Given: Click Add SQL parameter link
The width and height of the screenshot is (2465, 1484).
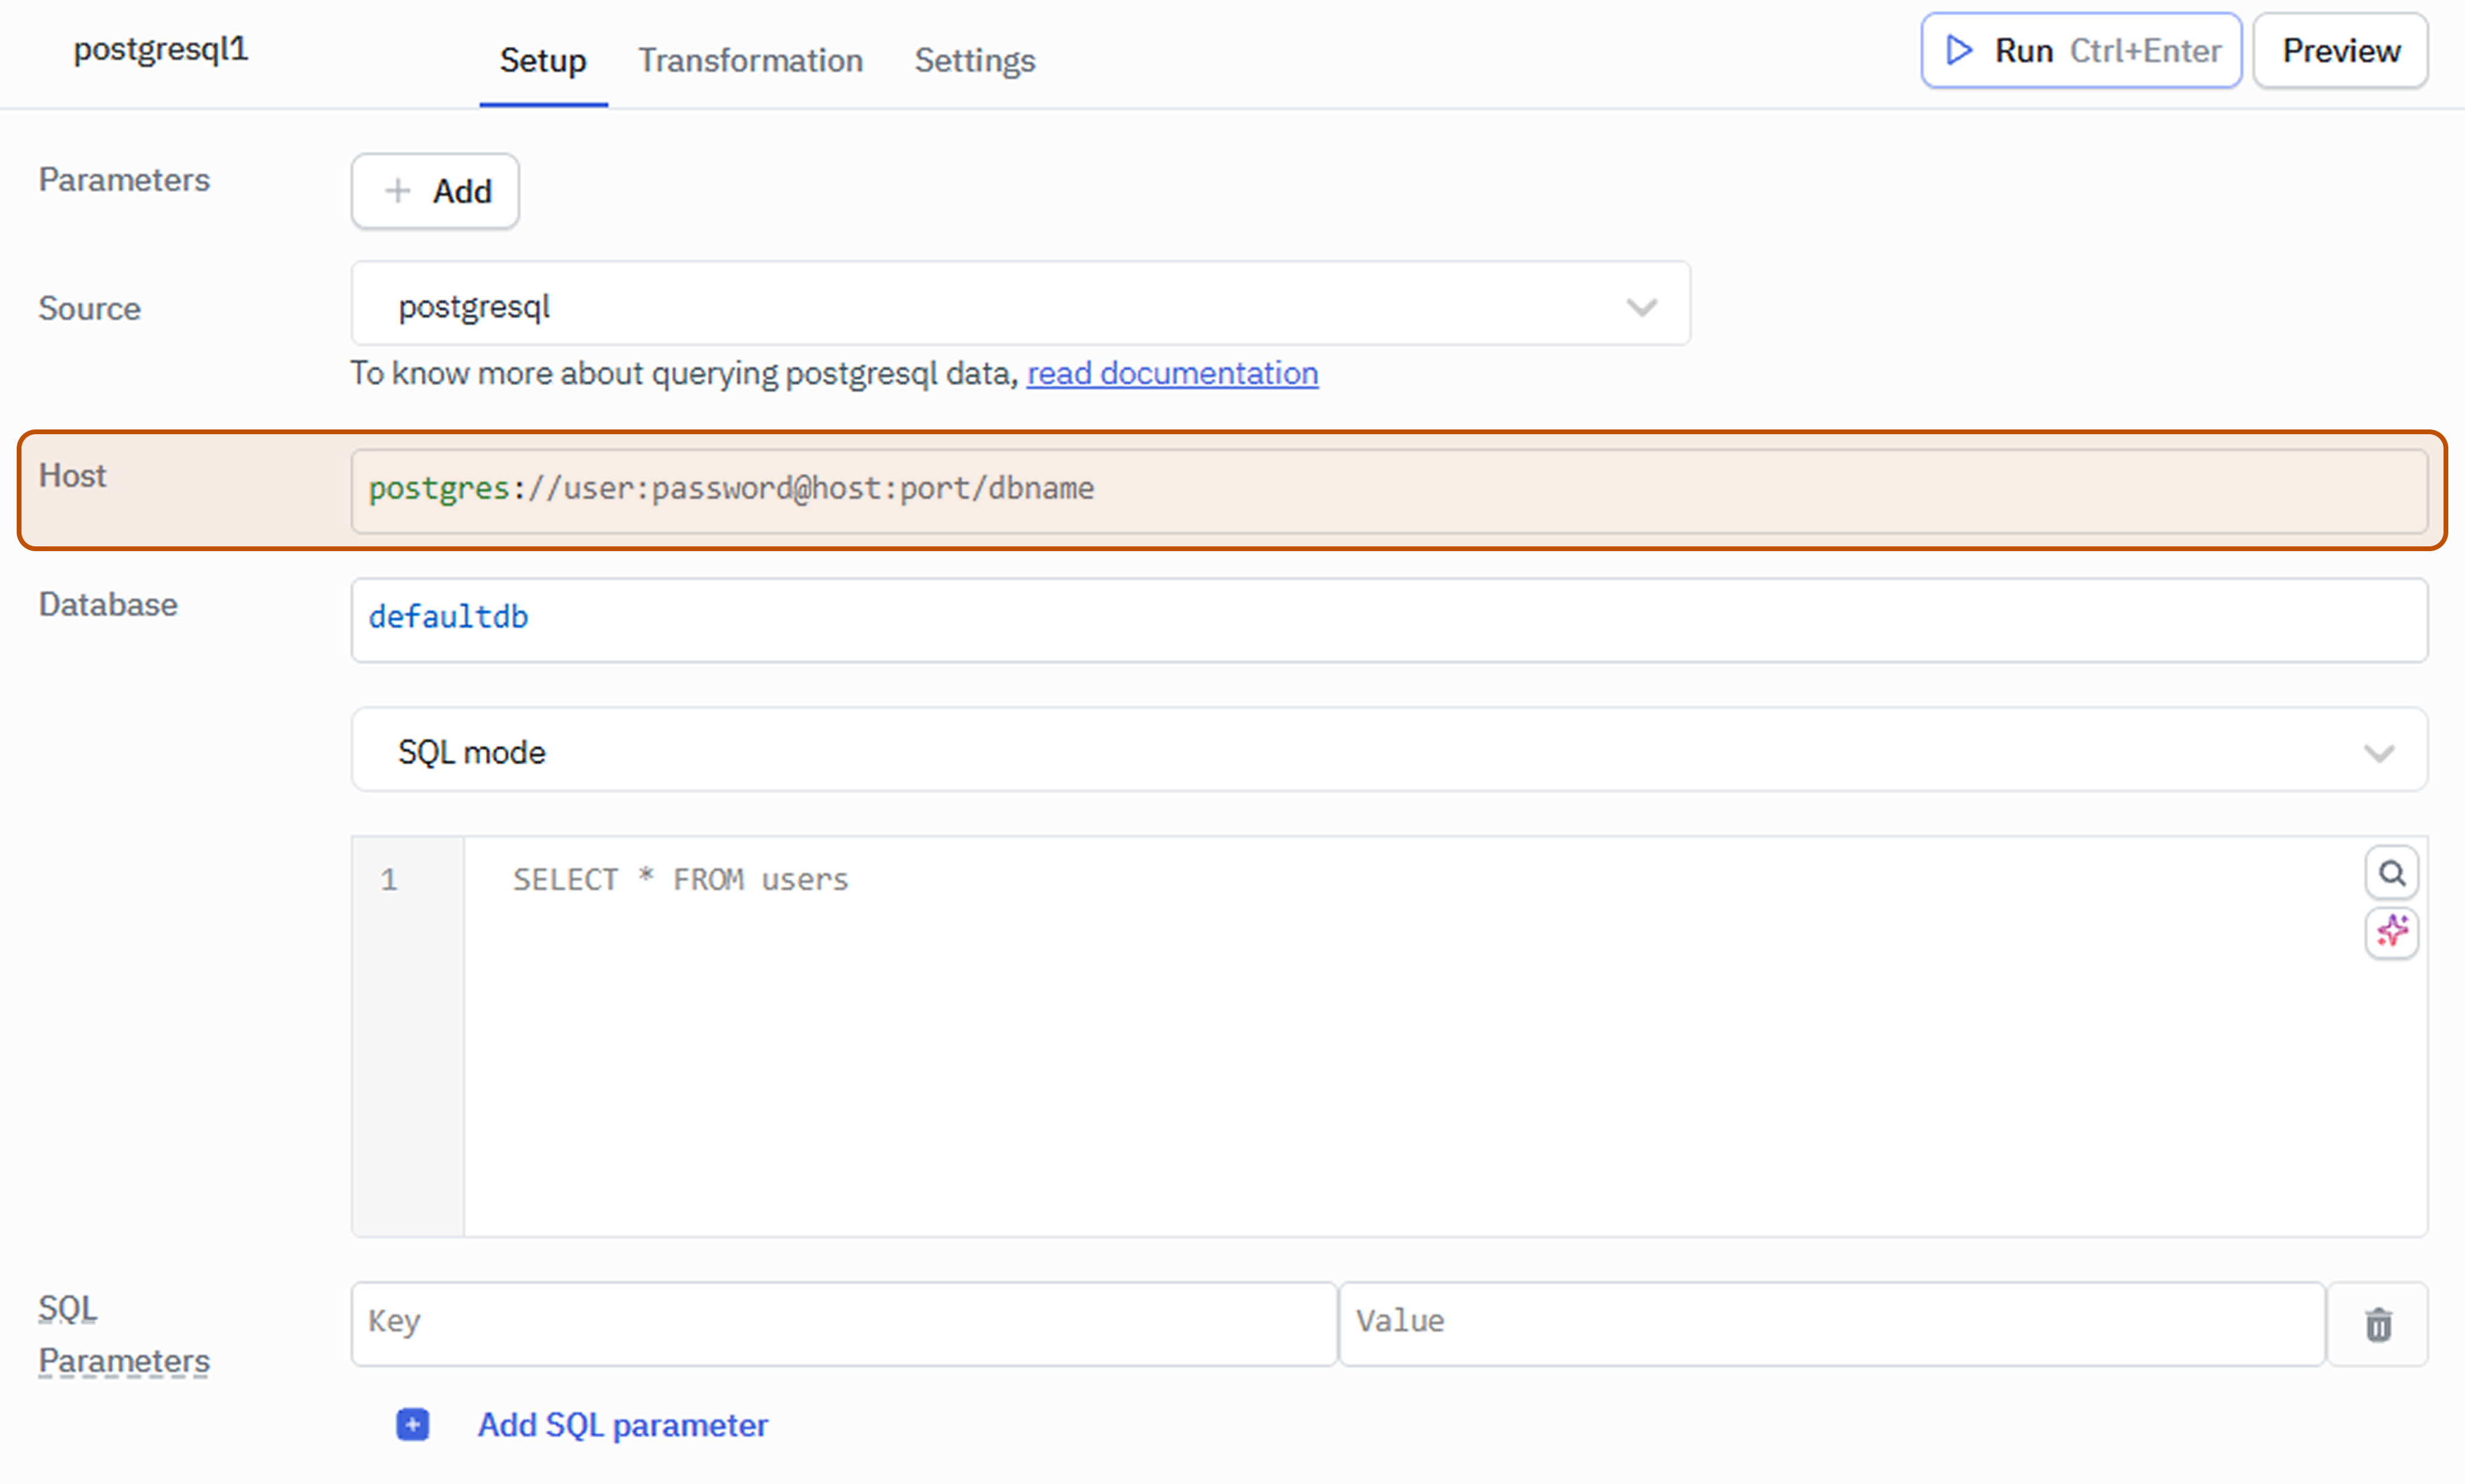Looking at the screenshot, I should pos(622,1424).
